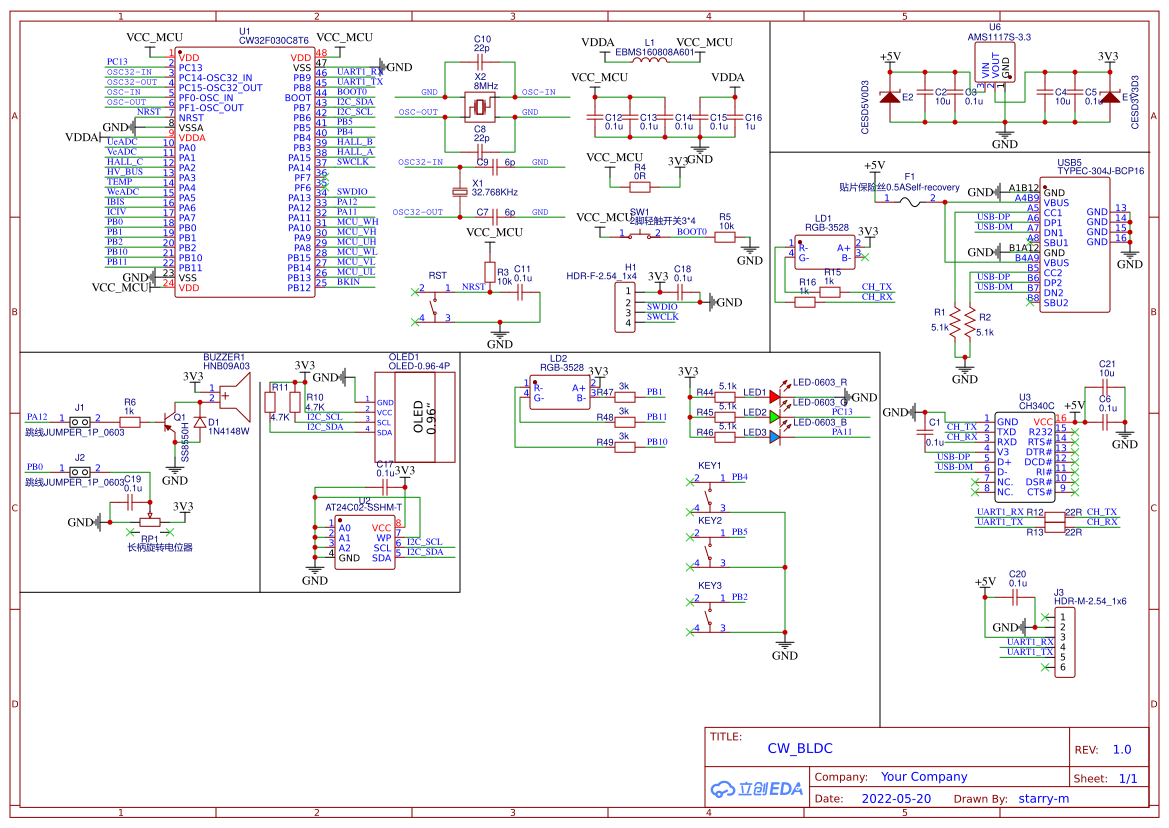Select the KEY1 push button switch
The height and width of the screenshot is (828, 1169).
pos(709,494)
